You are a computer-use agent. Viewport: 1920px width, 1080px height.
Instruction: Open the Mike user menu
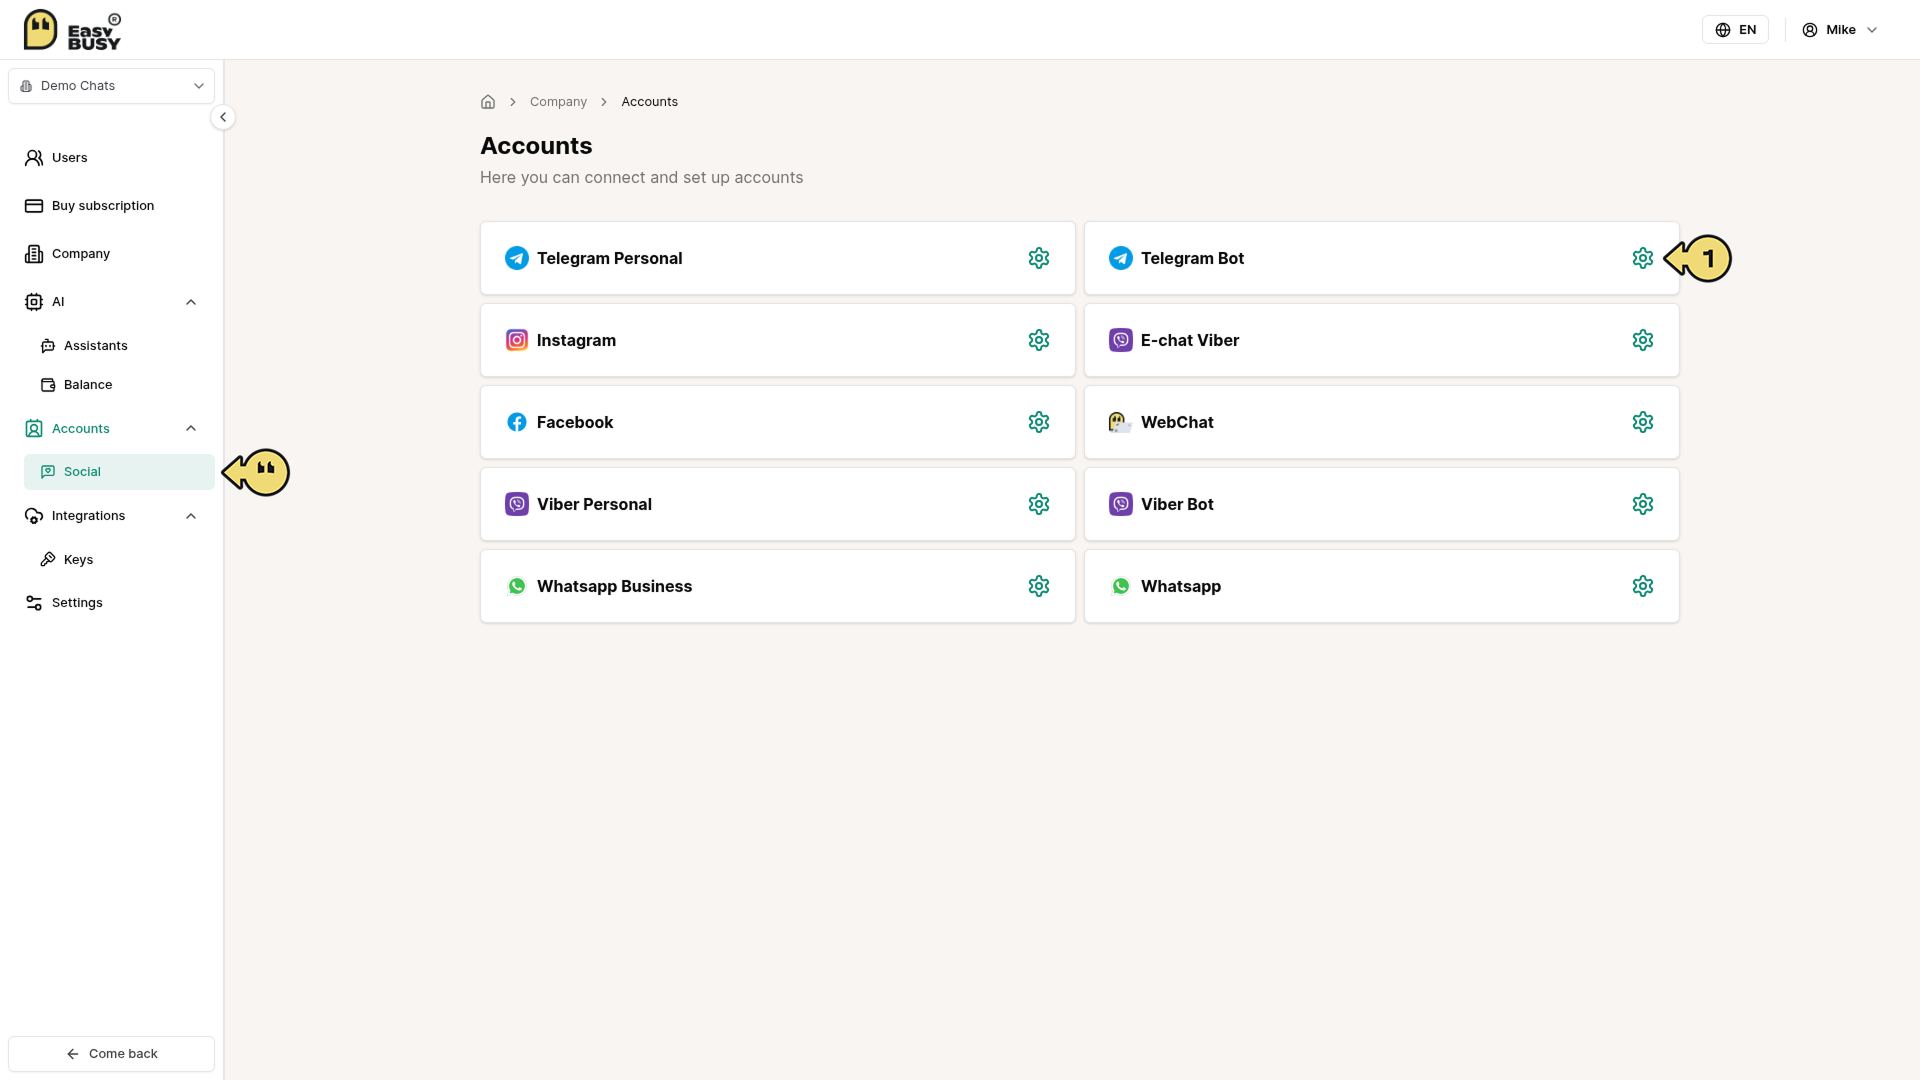1840,30
